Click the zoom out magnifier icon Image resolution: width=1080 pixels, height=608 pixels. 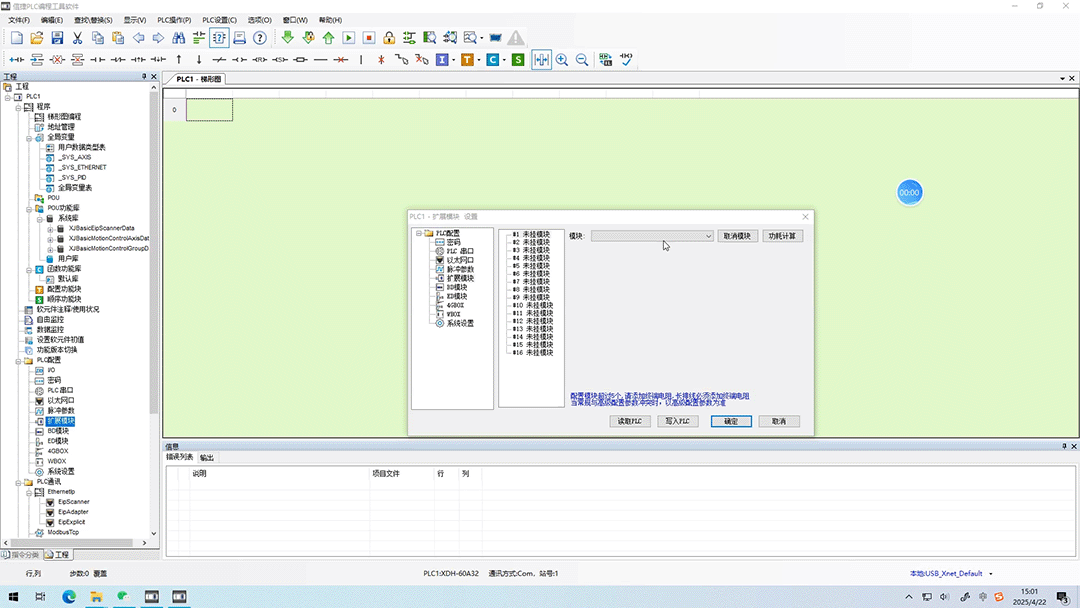(x=582, y=60)
